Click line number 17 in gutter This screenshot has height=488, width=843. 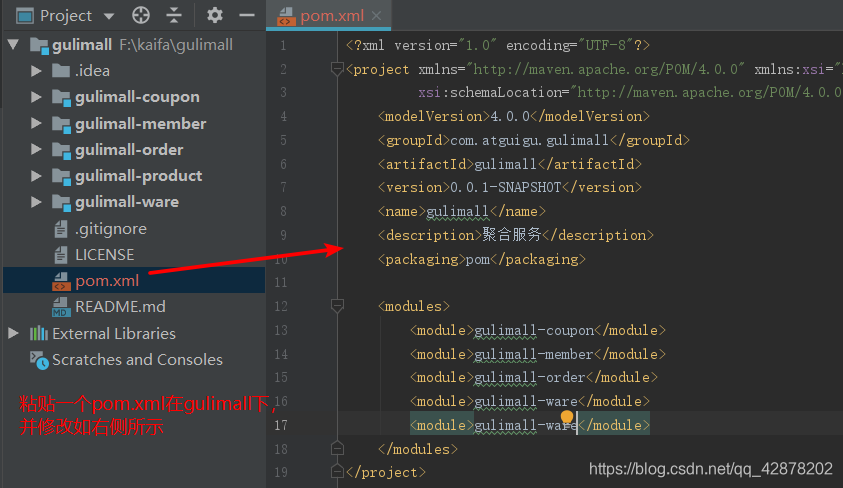pyautogui.click(x=281, y=425)
